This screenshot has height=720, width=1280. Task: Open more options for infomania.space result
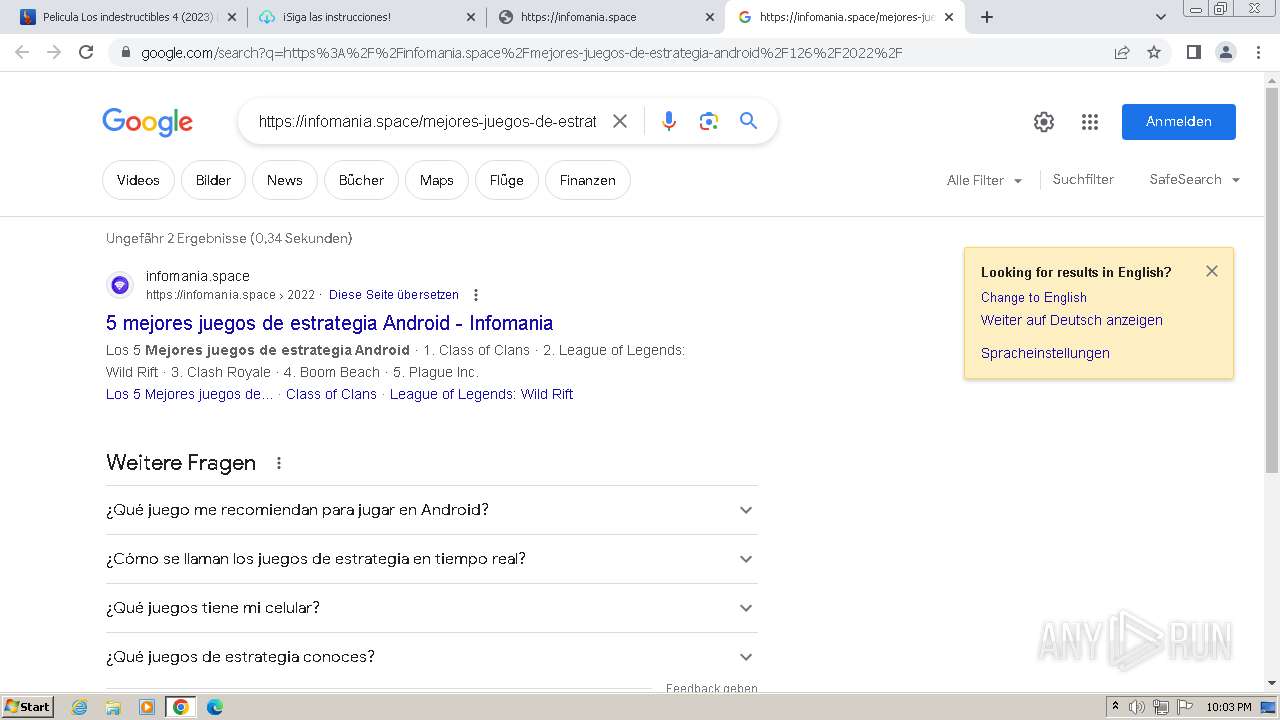point(476,295)
